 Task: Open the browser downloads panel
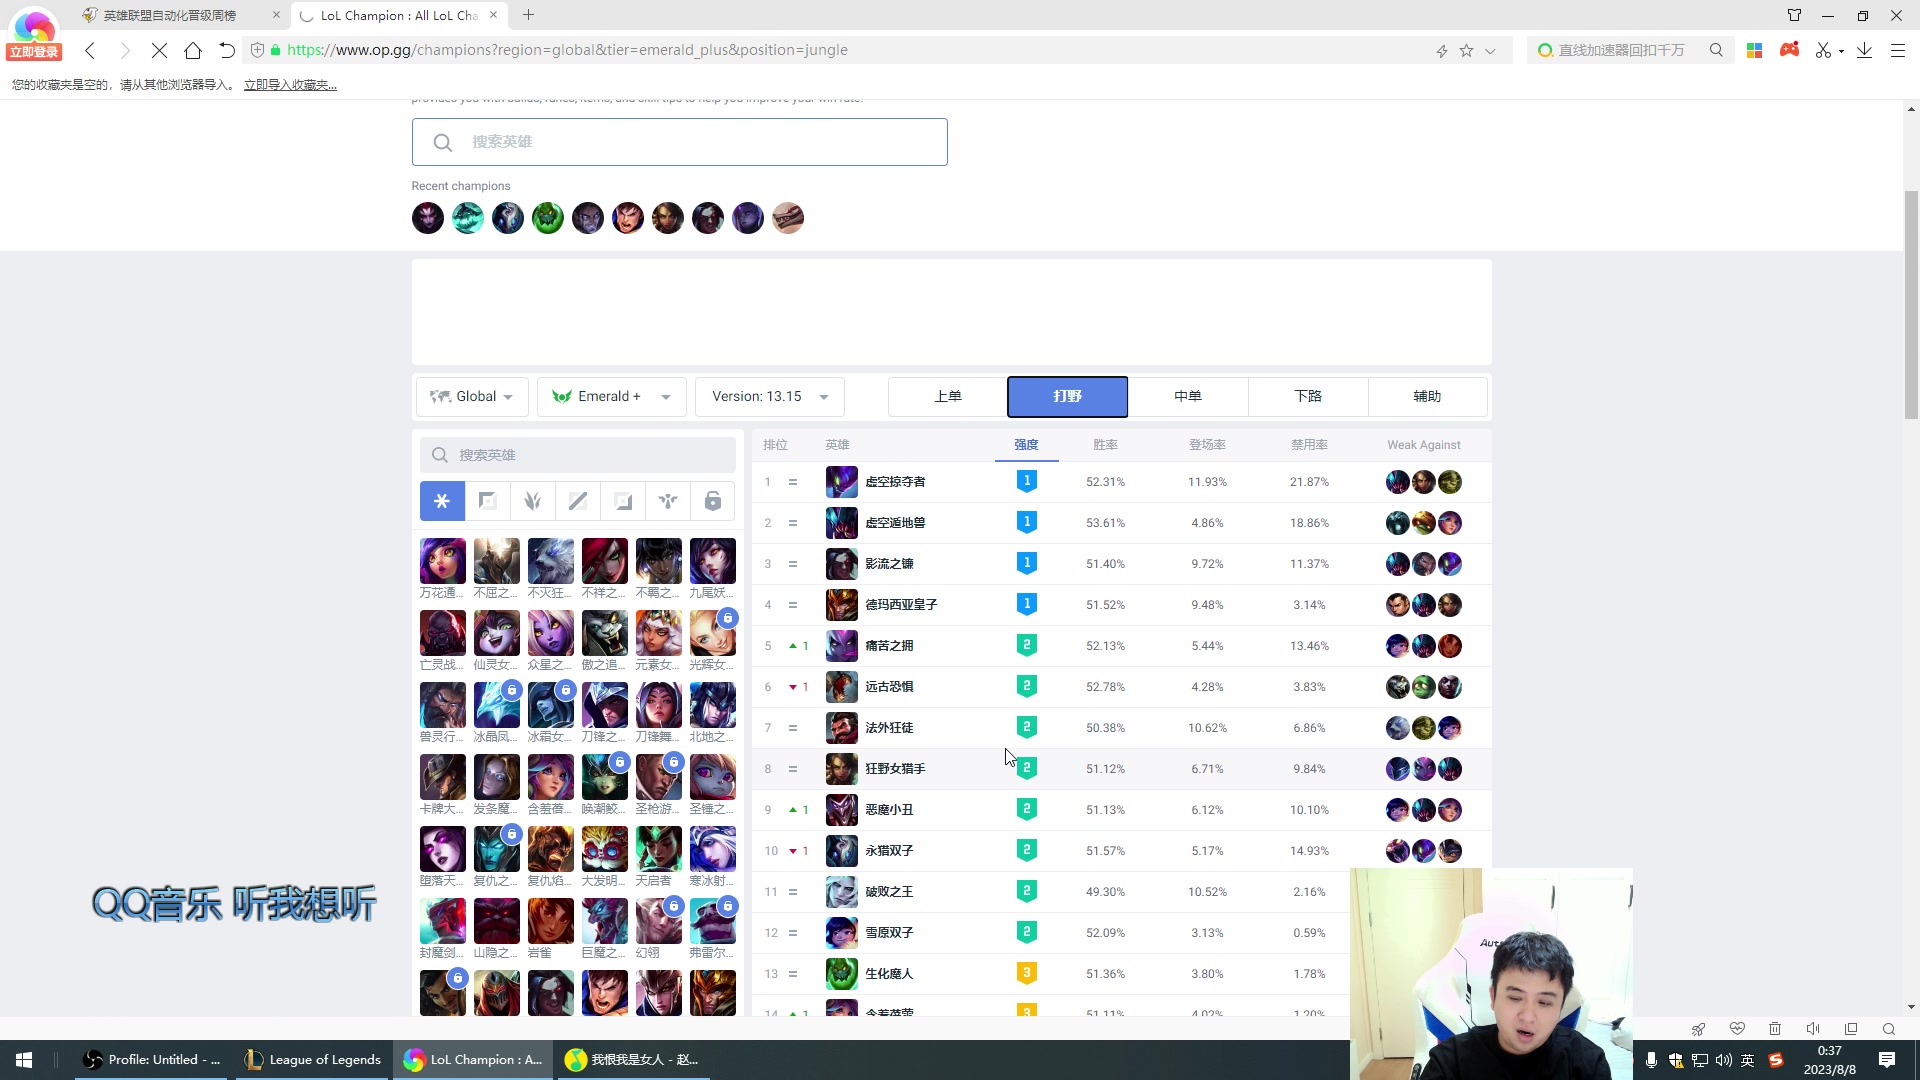1864,50
